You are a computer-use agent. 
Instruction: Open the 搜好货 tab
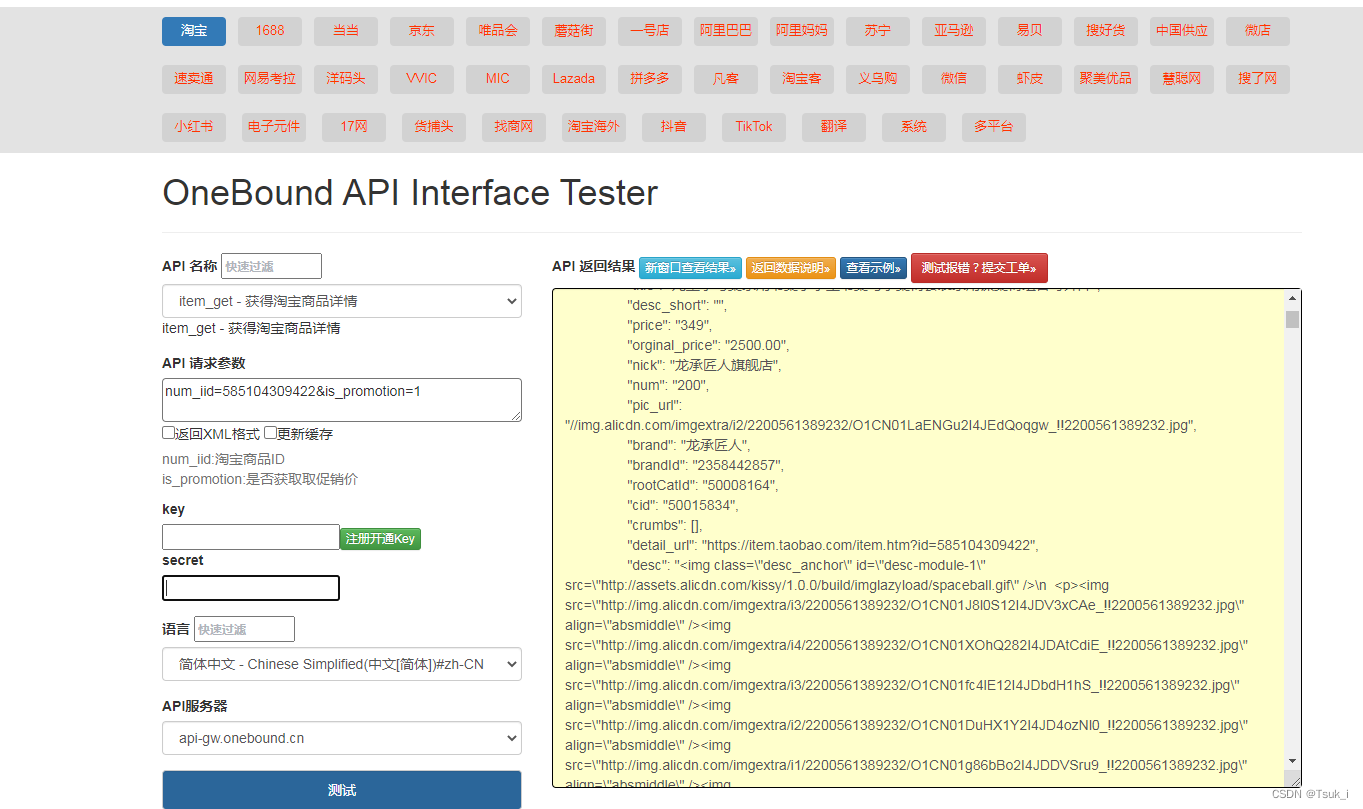tap(1106, 31)
